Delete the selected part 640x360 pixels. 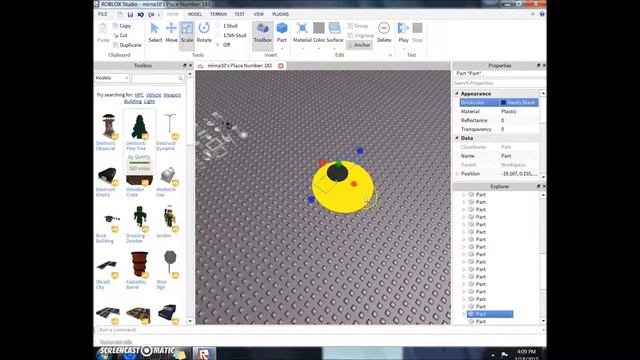click(x=384, y=32)
